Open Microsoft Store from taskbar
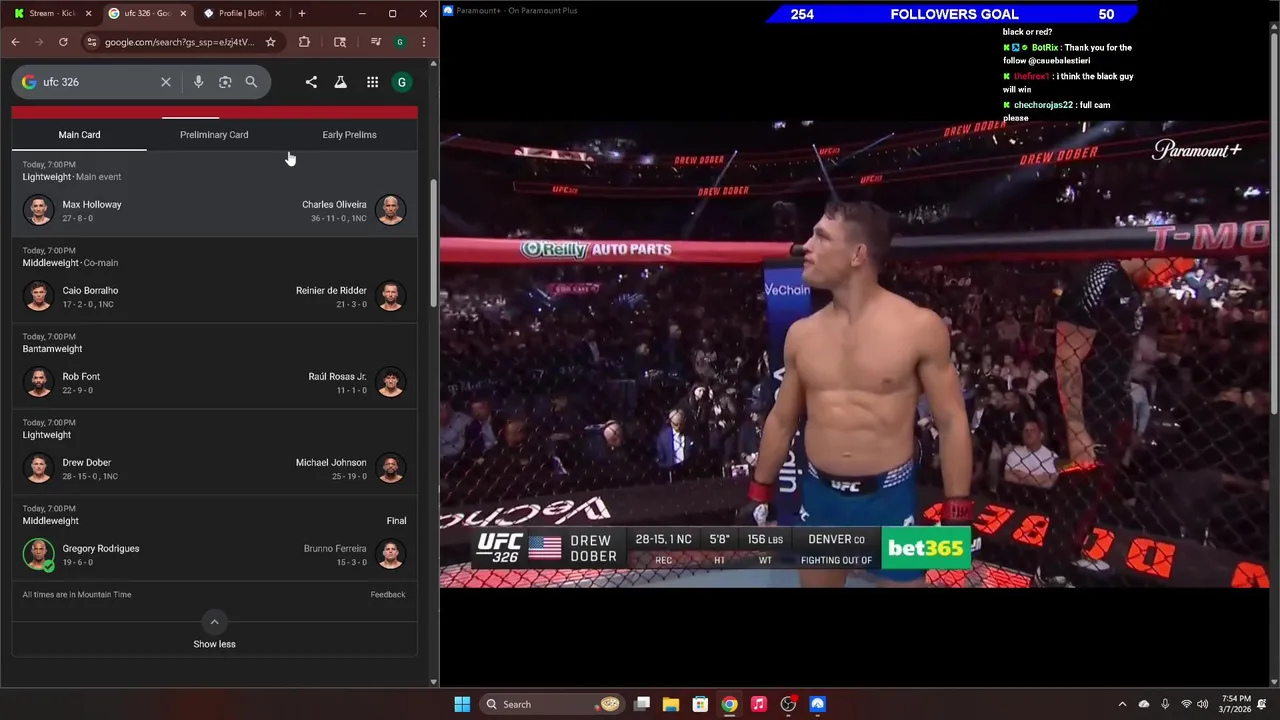 [x=700, y=704]
